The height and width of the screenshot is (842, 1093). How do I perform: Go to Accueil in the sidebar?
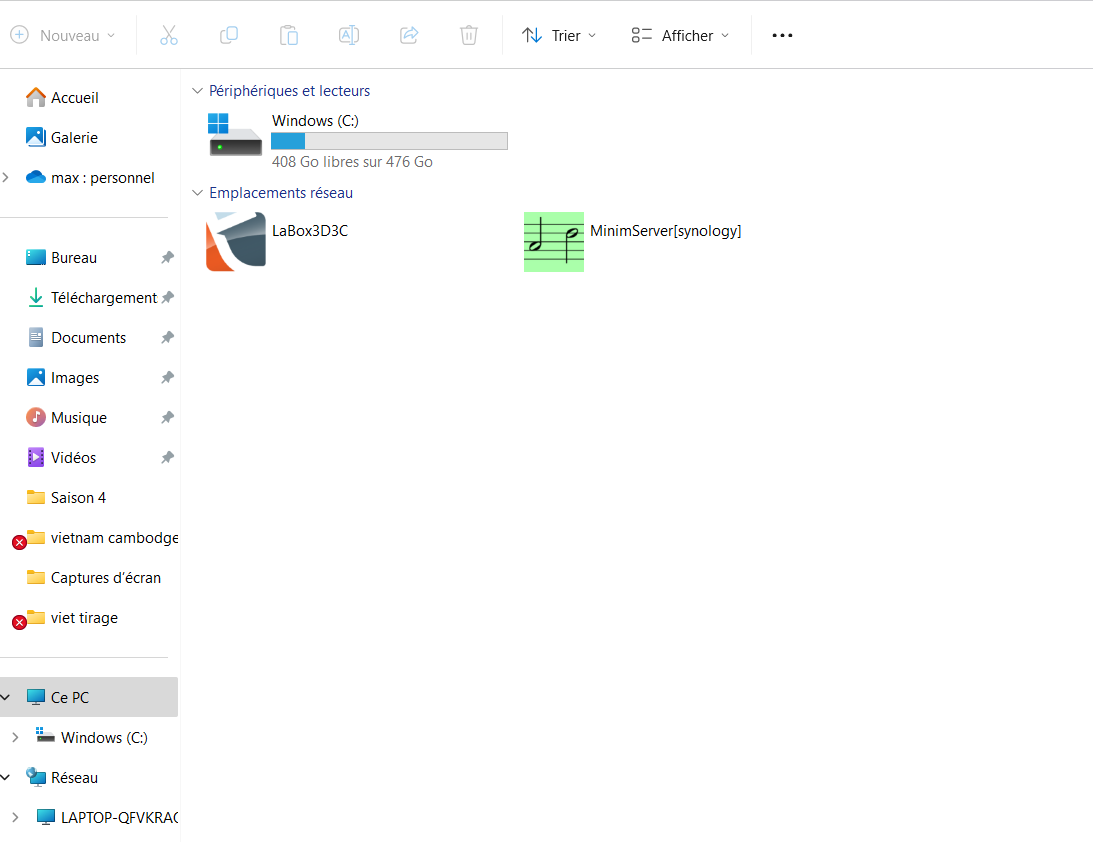[74, 98]
